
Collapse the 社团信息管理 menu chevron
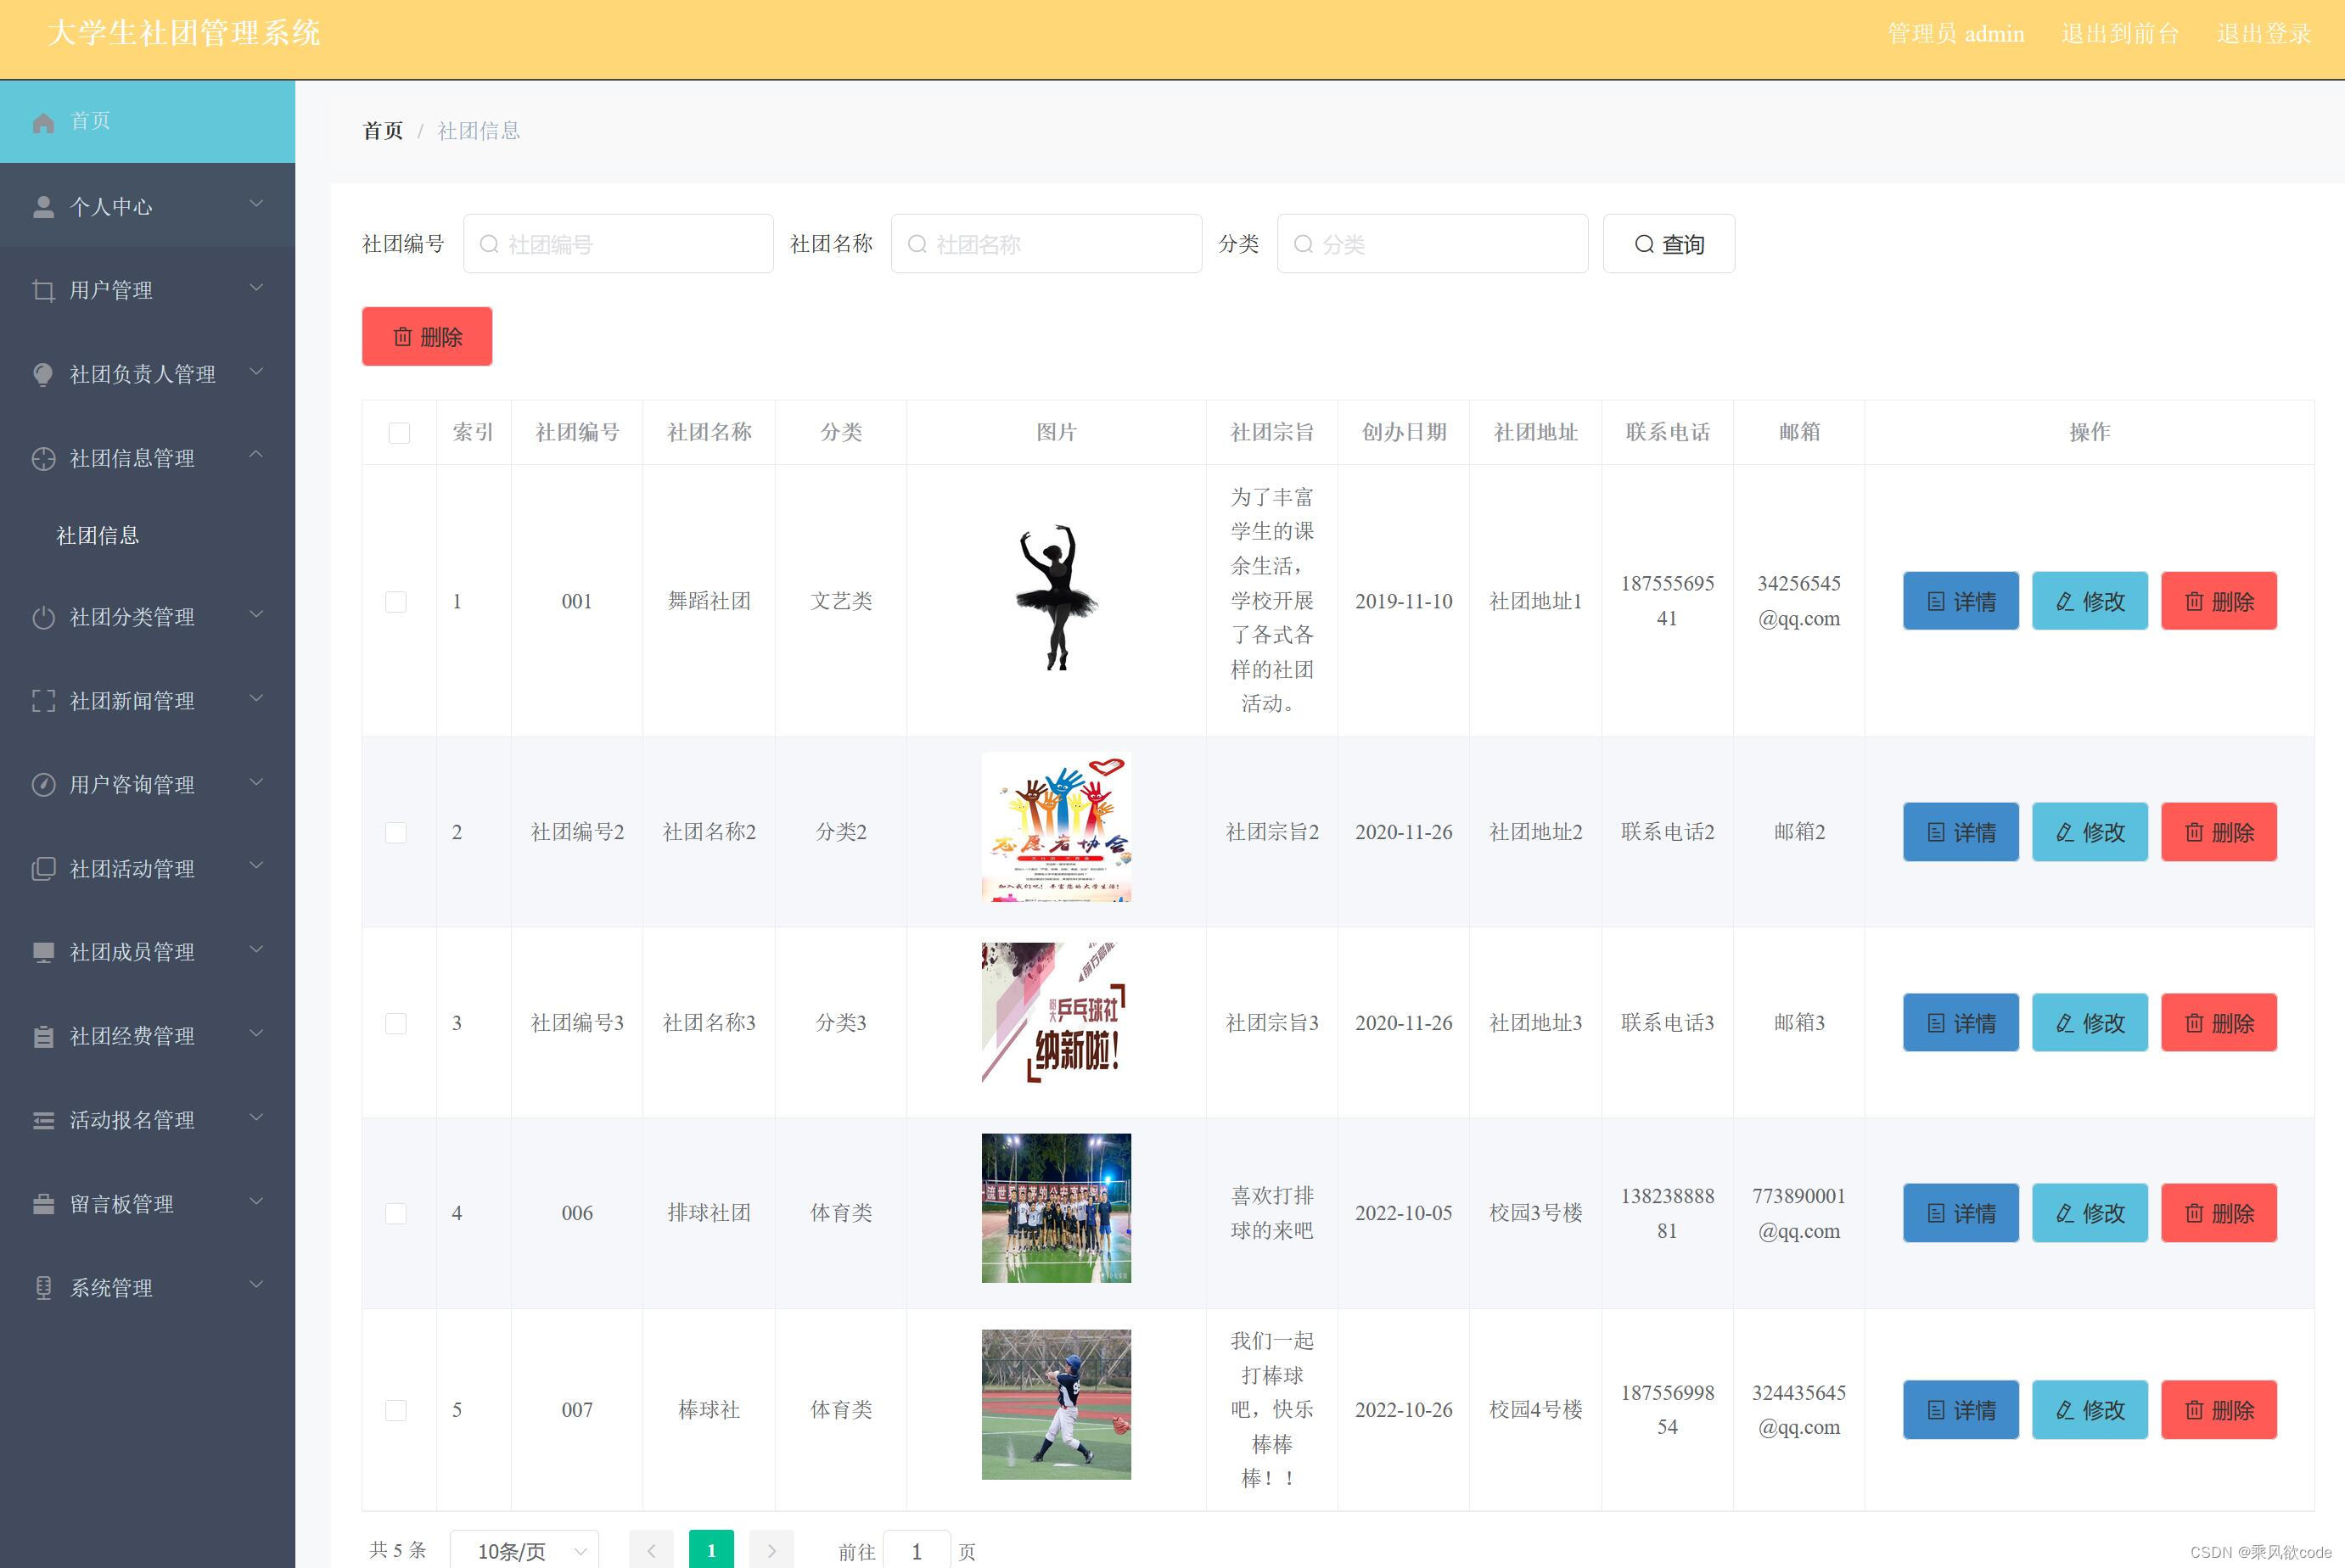point(256,455)
